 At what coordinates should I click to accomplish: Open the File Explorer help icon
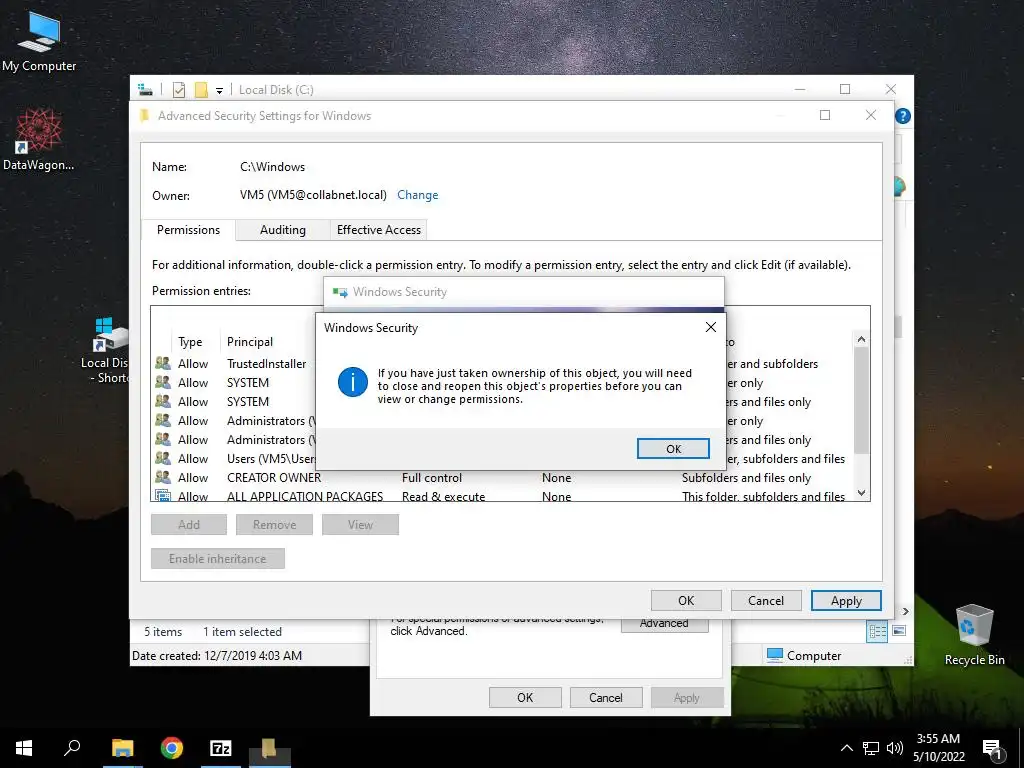tap(903, 116)
